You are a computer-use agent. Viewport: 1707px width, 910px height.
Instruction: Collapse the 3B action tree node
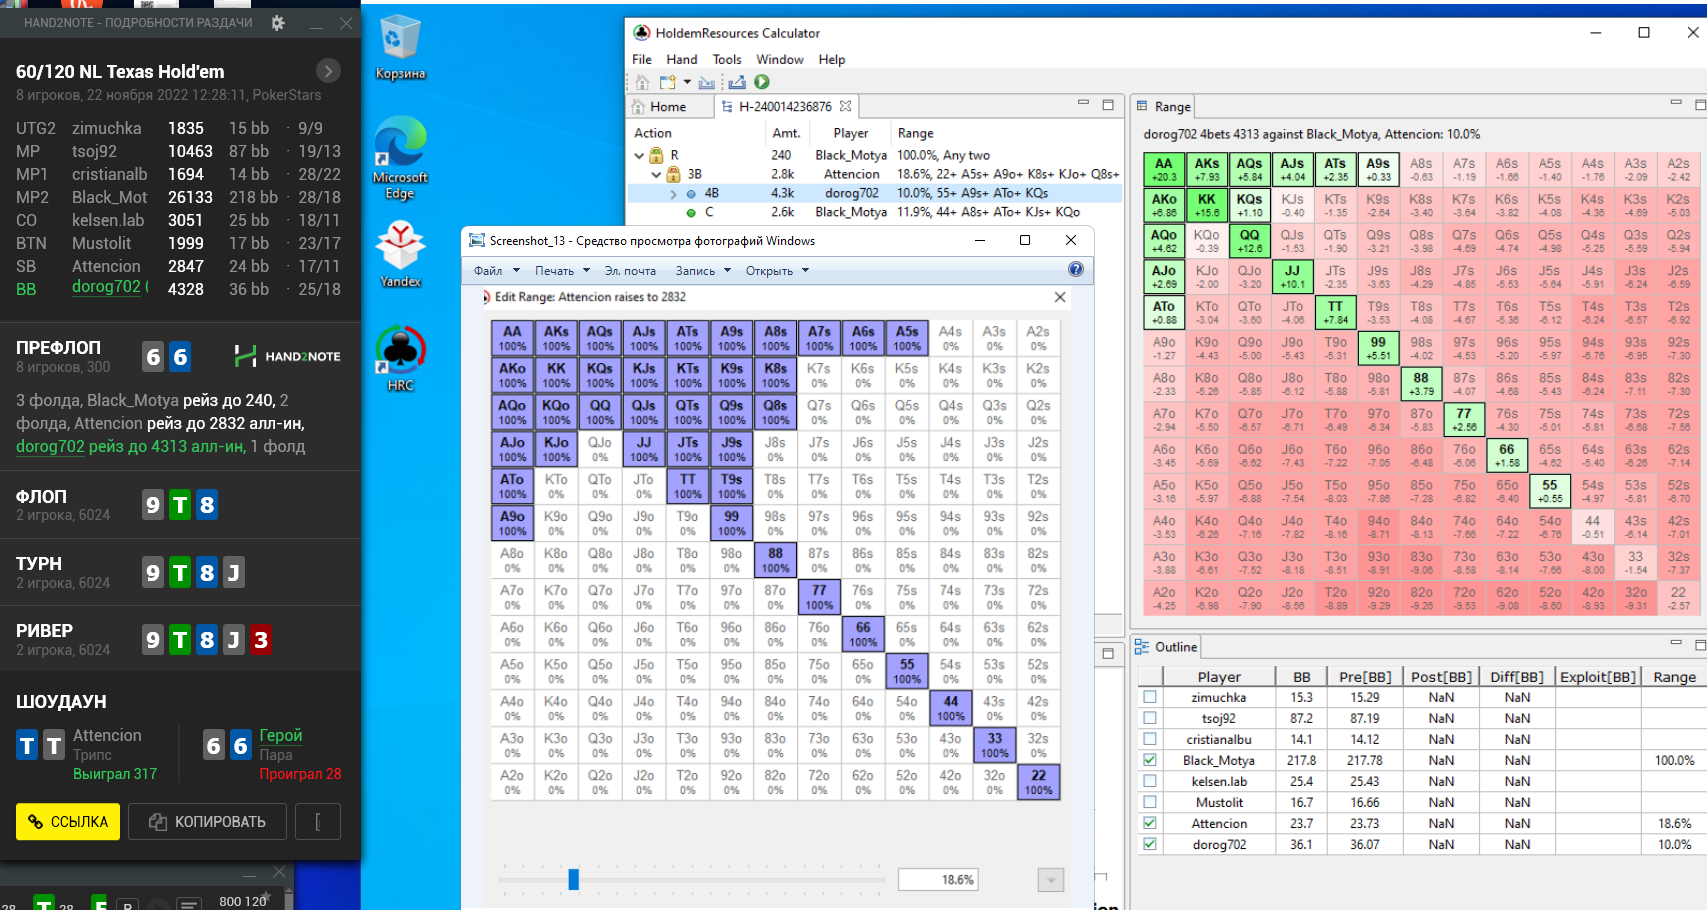[656, 174]
